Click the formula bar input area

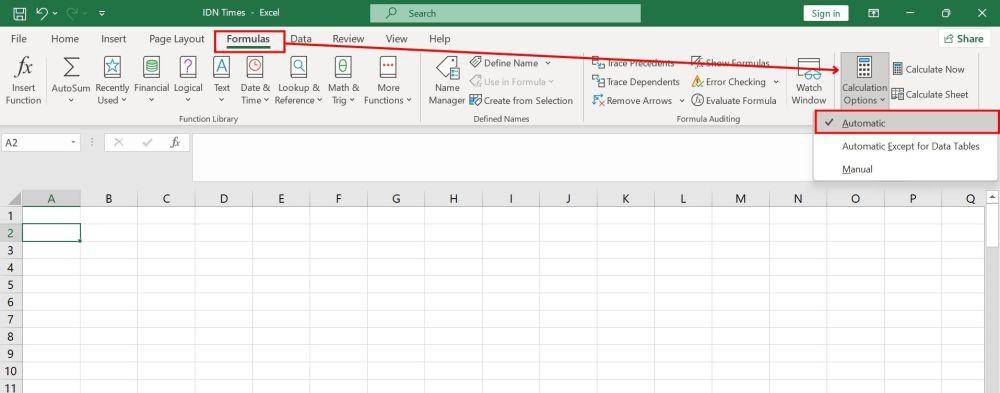tap(502, 157)
